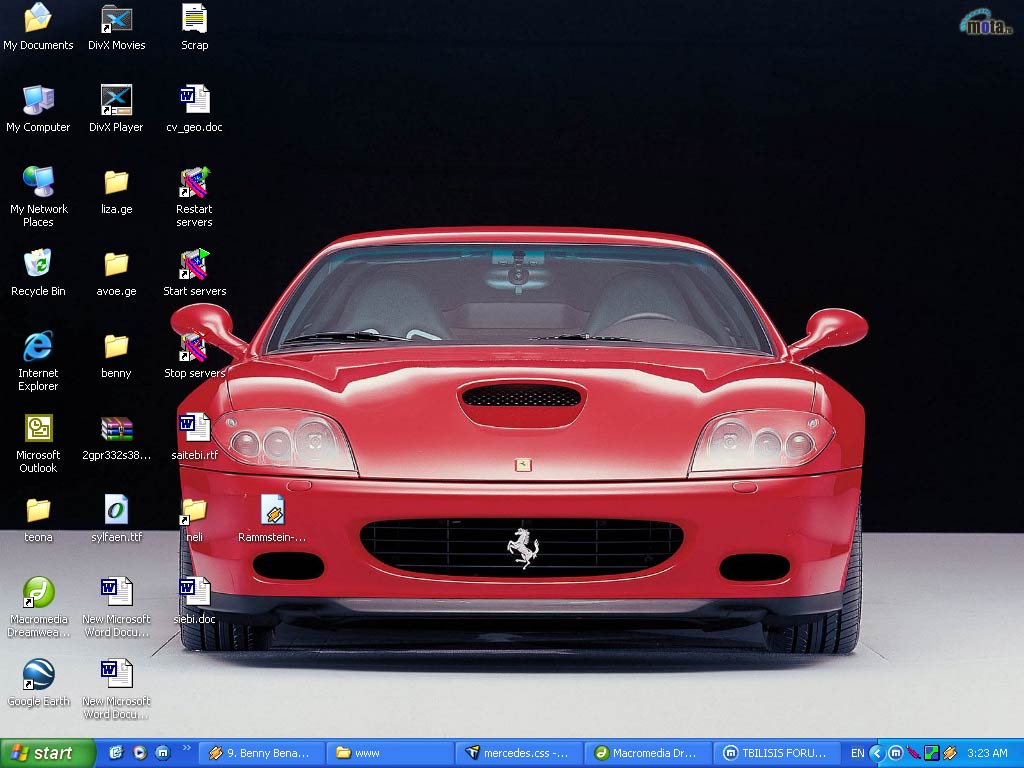Click the liza.ge folder
1024x768 pixels.
tap(116, 191)
